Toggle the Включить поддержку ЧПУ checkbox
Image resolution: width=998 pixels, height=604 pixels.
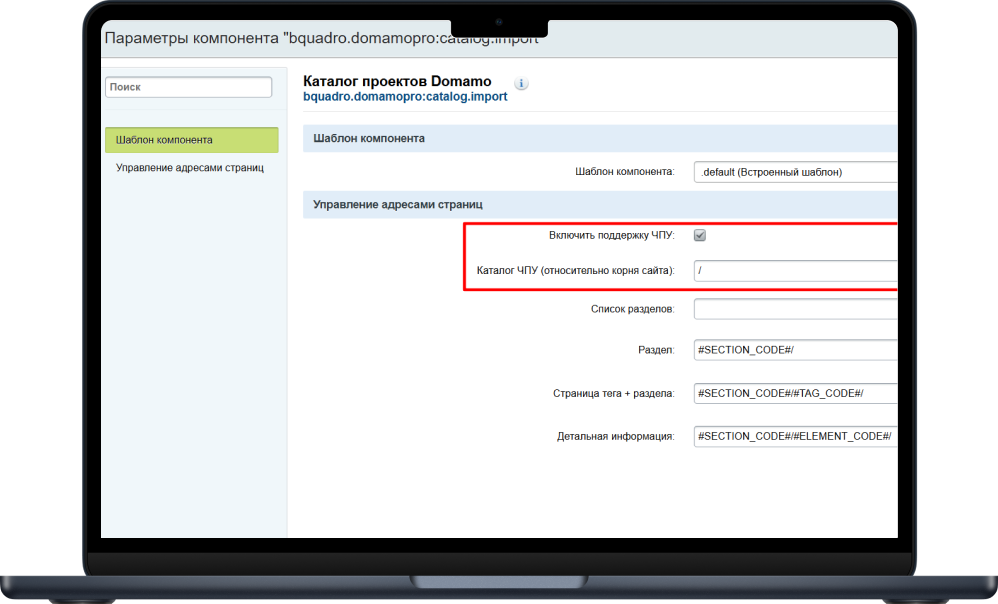pos(700,235)
